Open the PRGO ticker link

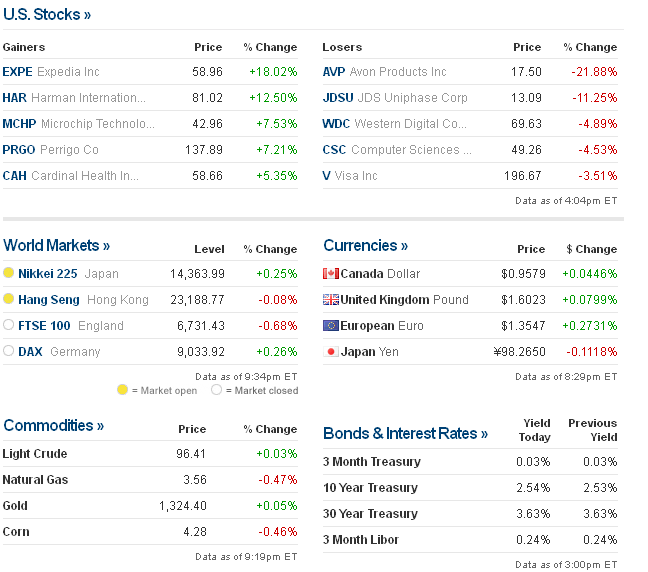19,150
